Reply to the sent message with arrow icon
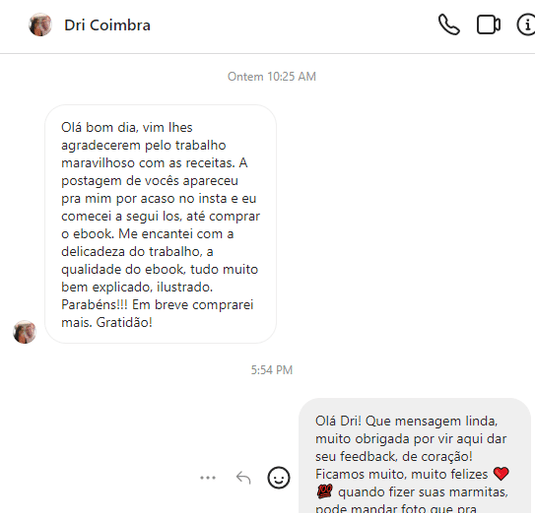535x513 pixels. 243,478
